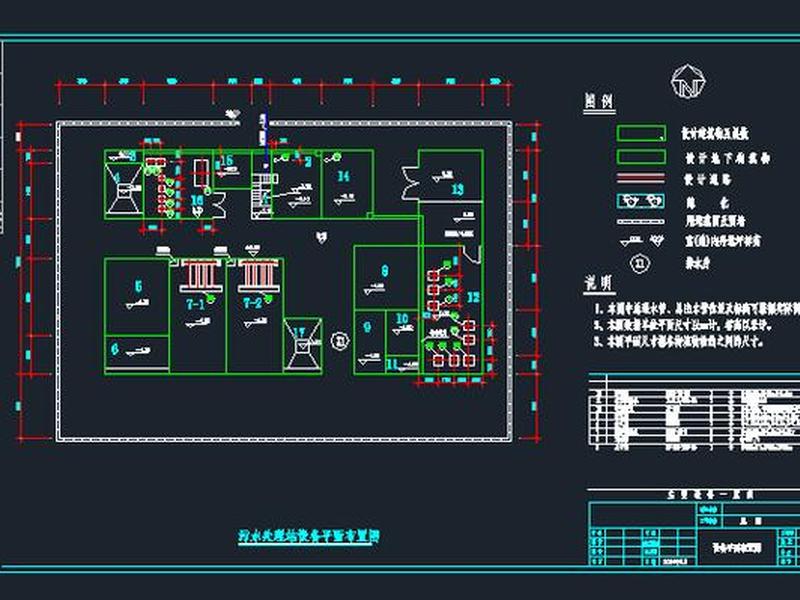Select the room label "6"

[x=115, y=349]
